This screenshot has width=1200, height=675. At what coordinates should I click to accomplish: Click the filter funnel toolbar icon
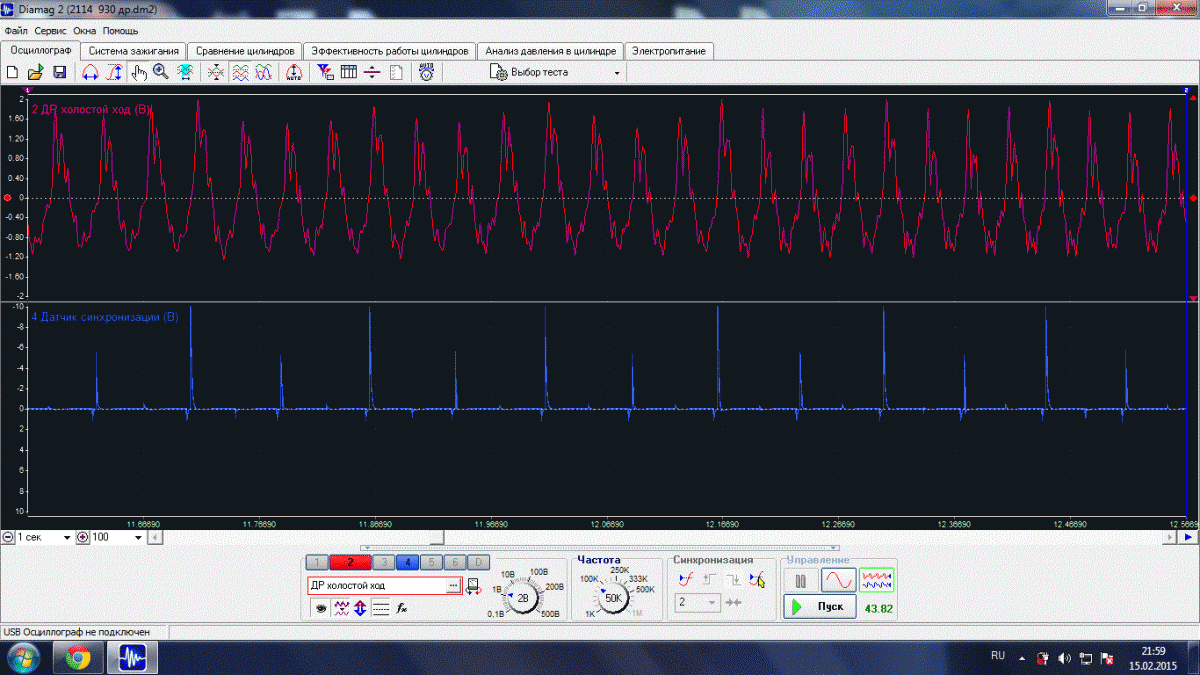(325, 72)
